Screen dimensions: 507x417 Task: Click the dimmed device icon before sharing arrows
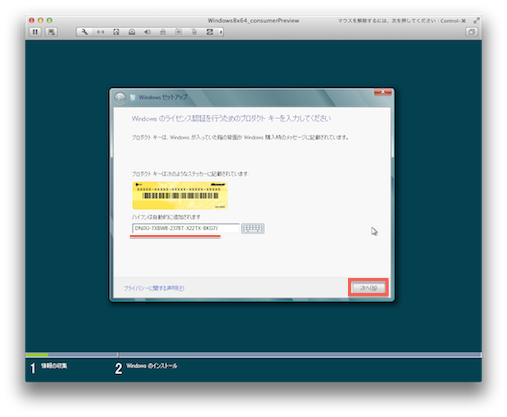(x=194, y=32)
